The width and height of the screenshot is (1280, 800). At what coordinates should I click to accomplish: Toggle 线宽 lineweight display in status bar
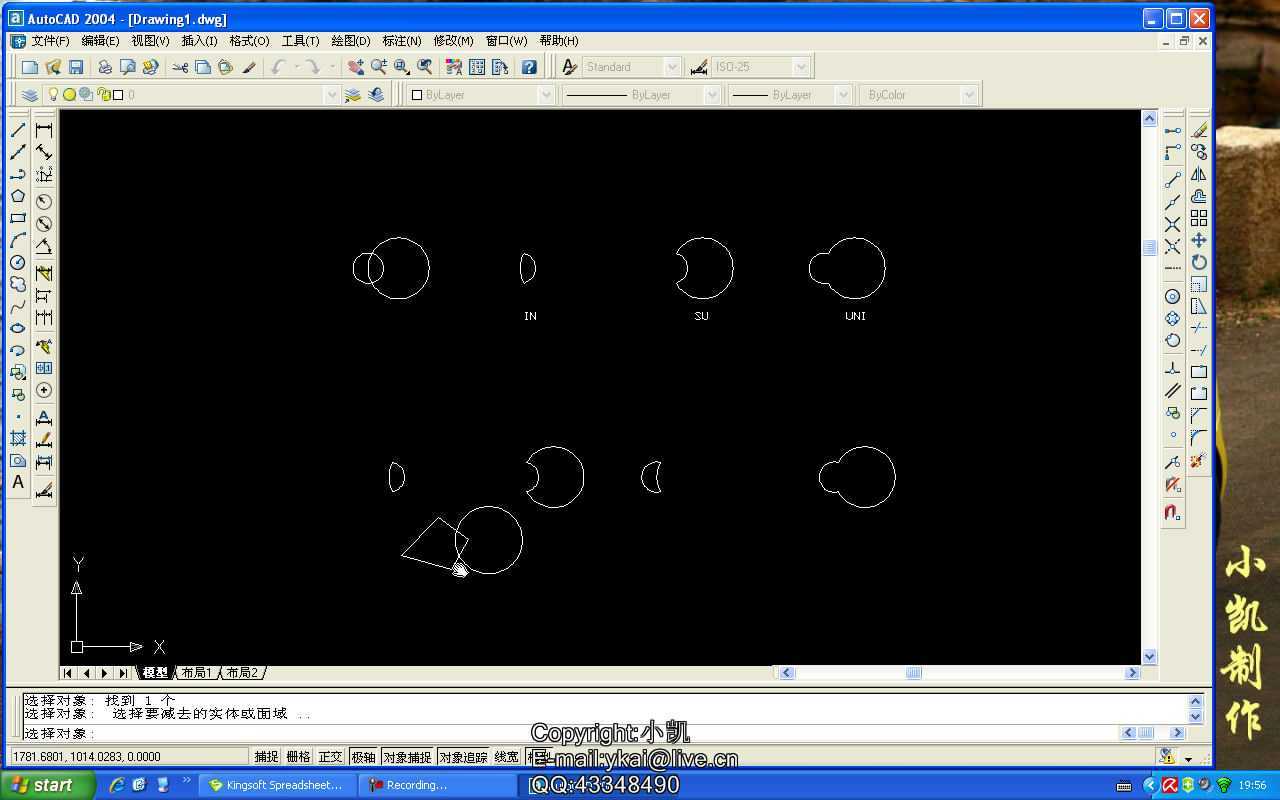click(507, 757)
